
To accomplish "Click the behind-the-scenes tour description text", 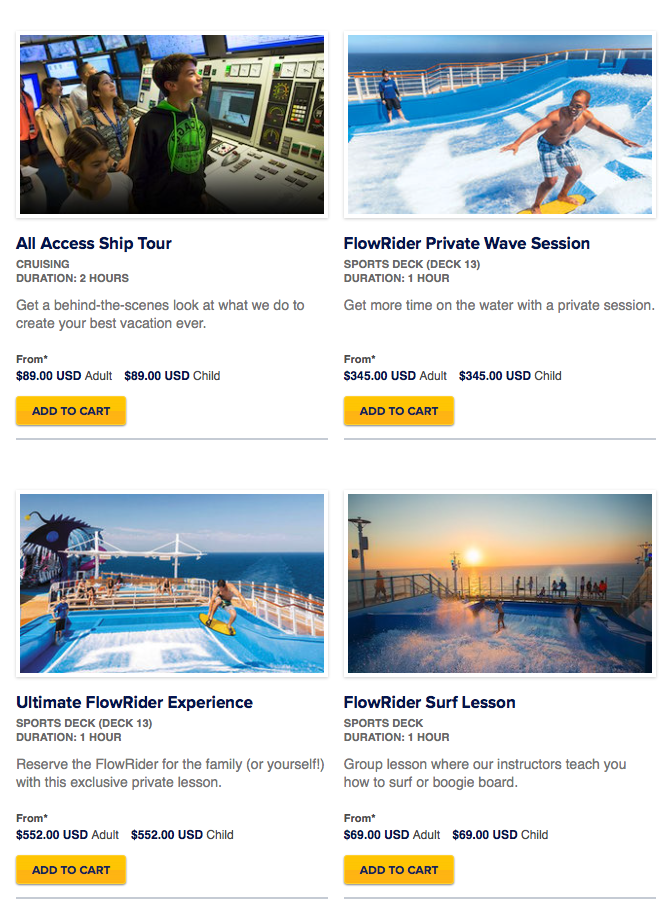I will [x=160, y=314].
